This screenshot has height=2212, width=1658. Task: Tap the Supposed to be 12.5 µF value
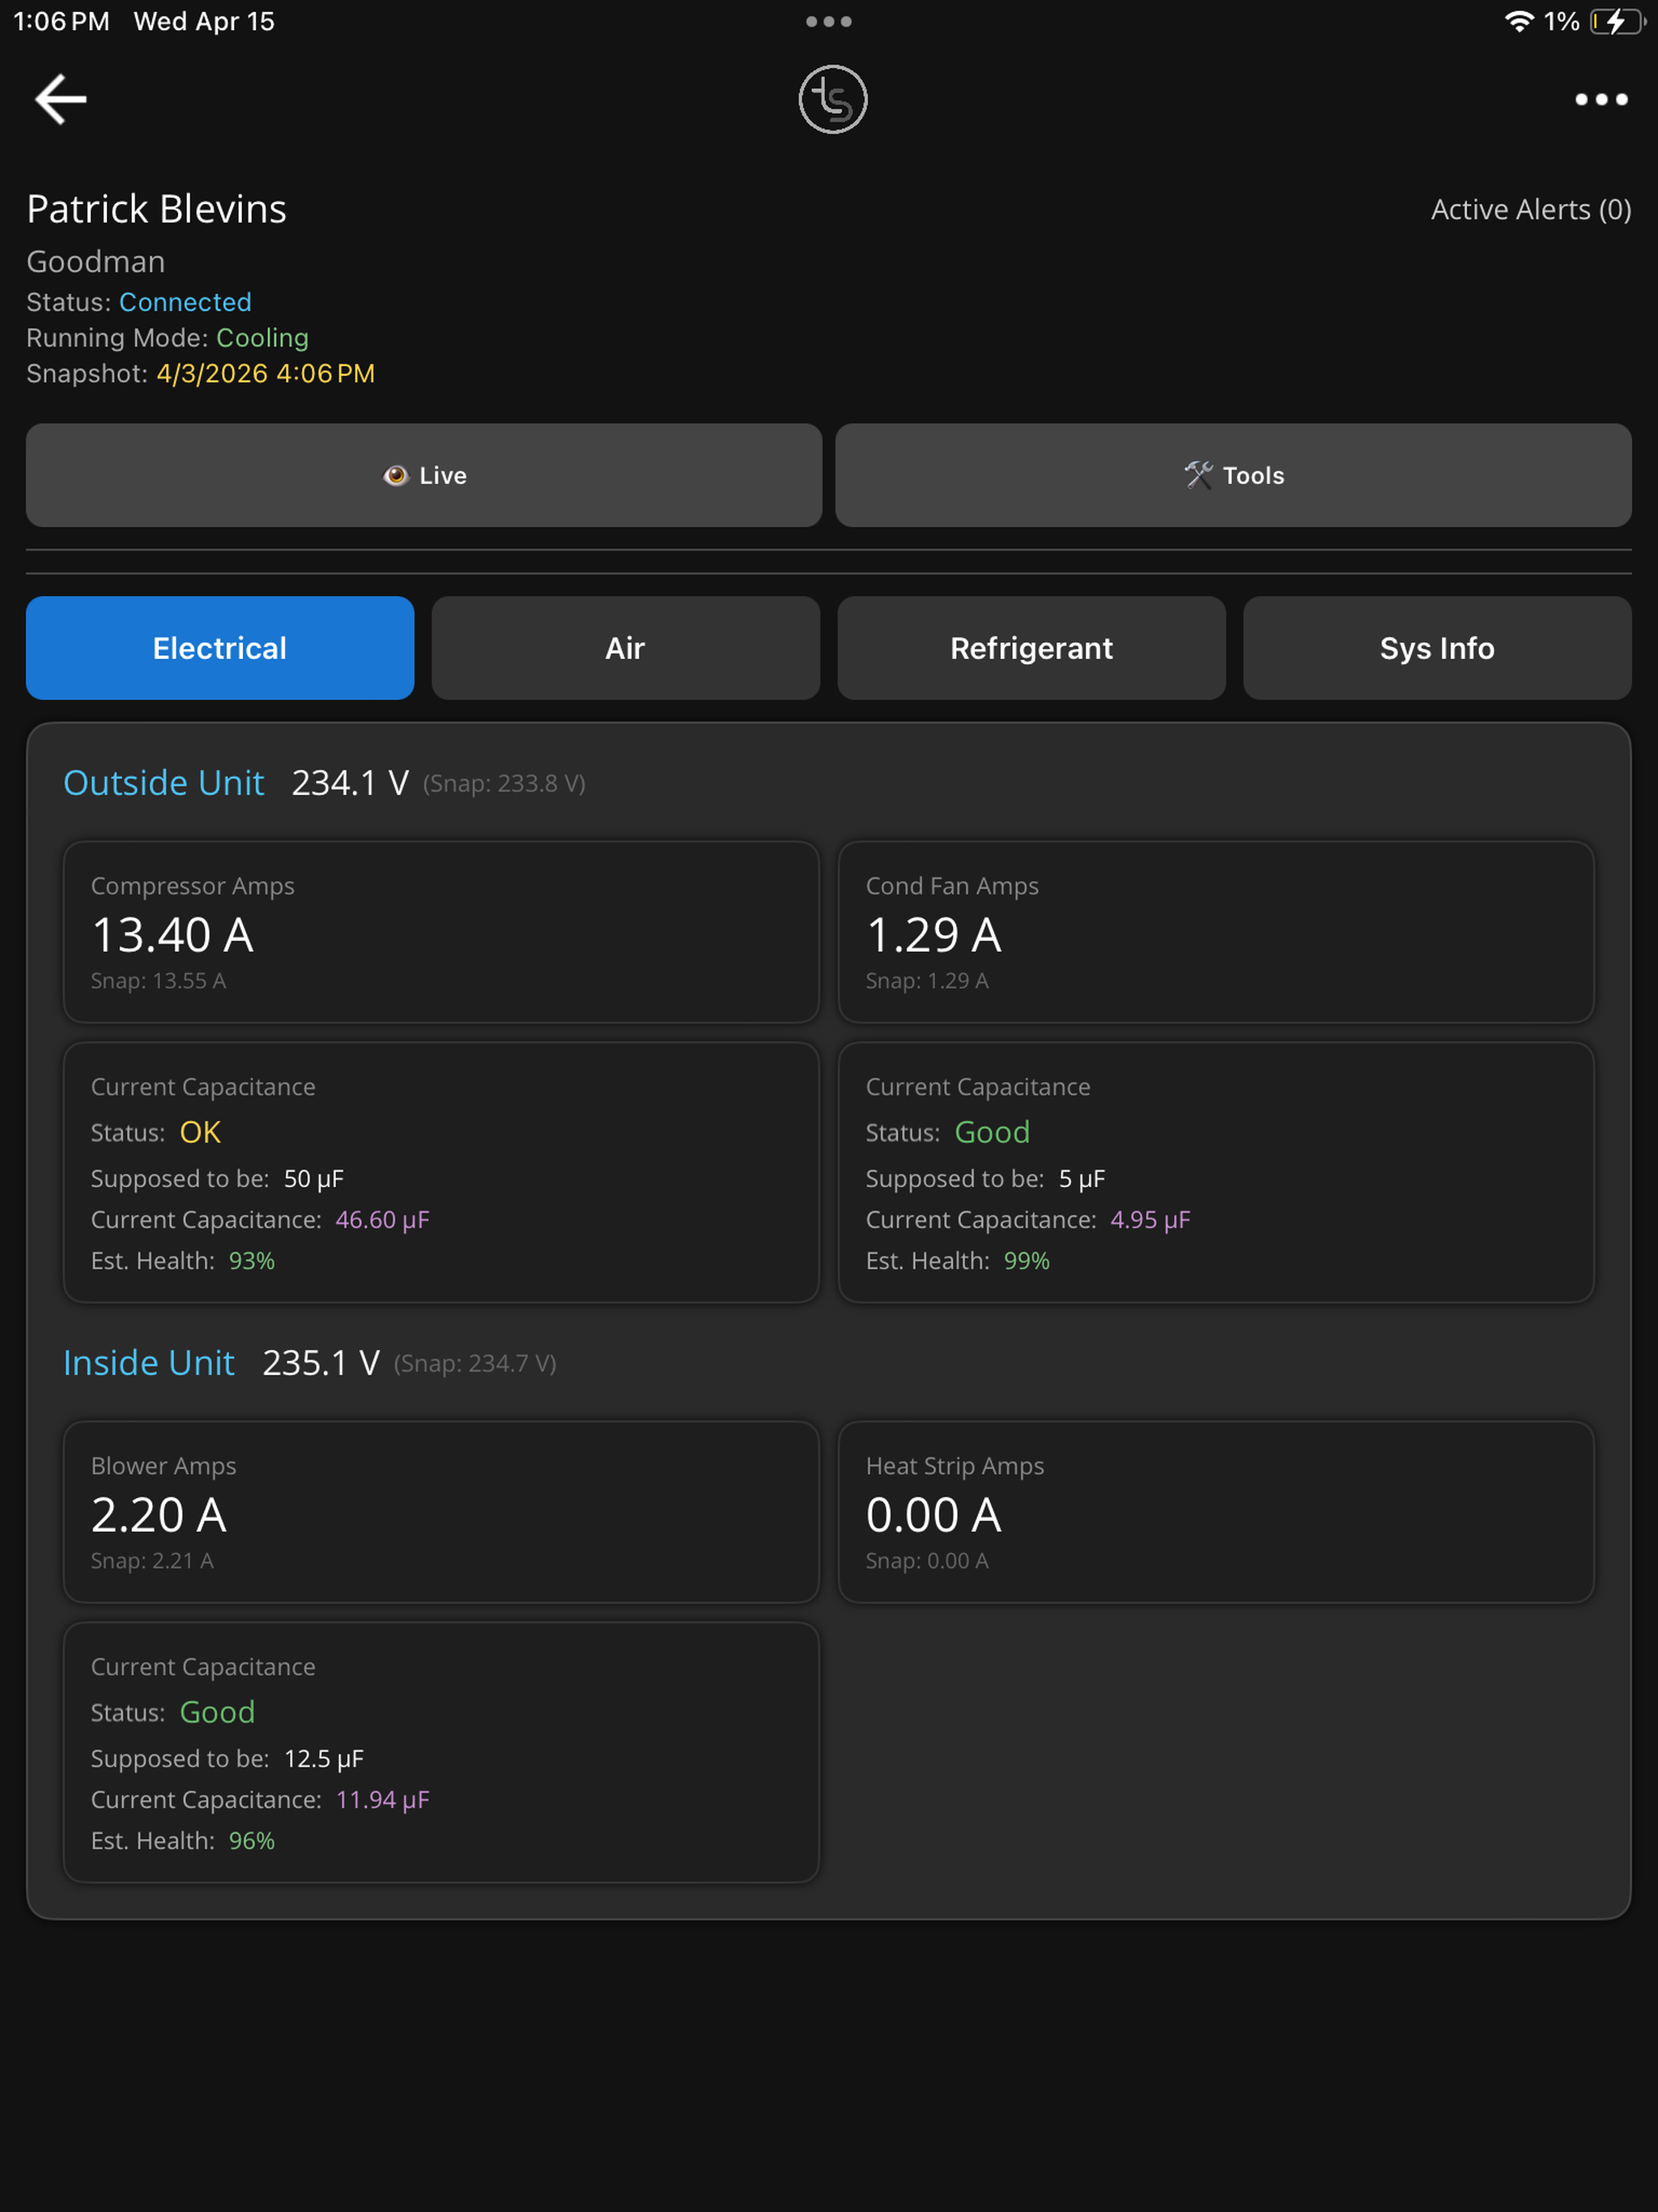pos(324,1759)
